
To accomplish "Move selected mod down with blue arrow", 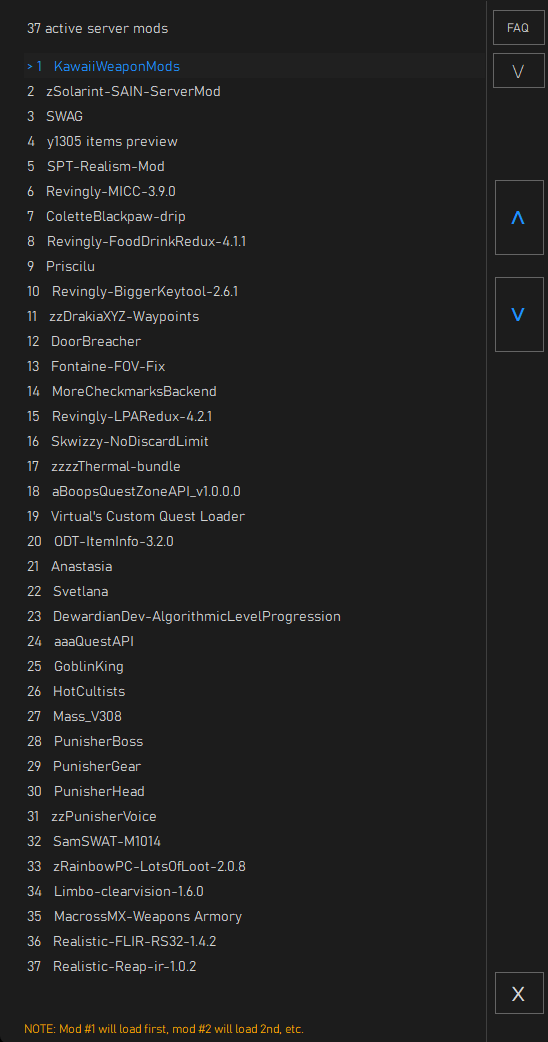I will (519, 314).
